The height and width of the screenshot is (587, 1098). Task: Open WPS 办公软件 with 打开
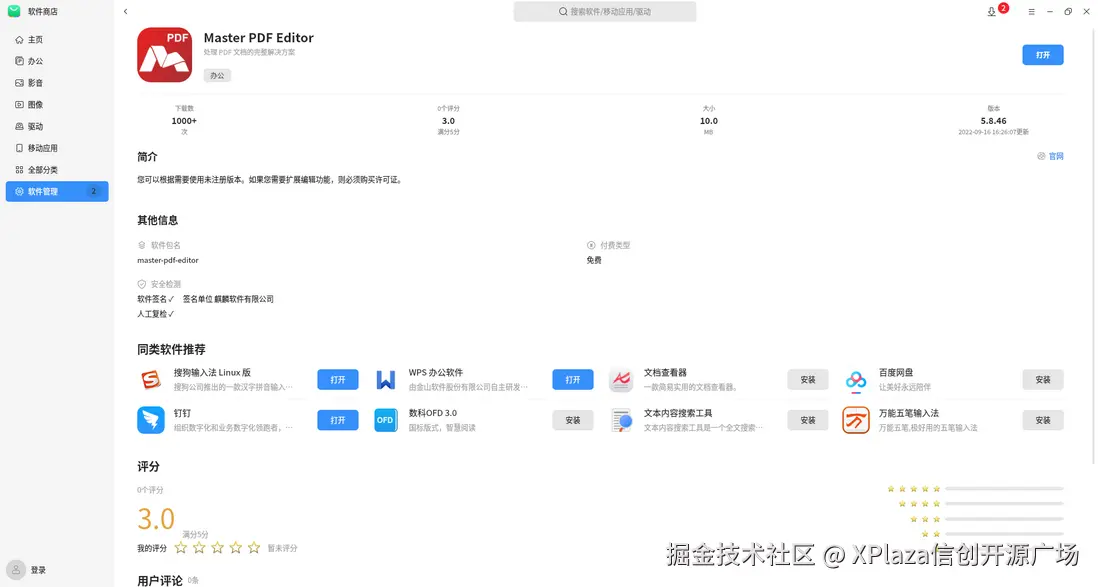(x=573, y=380)
